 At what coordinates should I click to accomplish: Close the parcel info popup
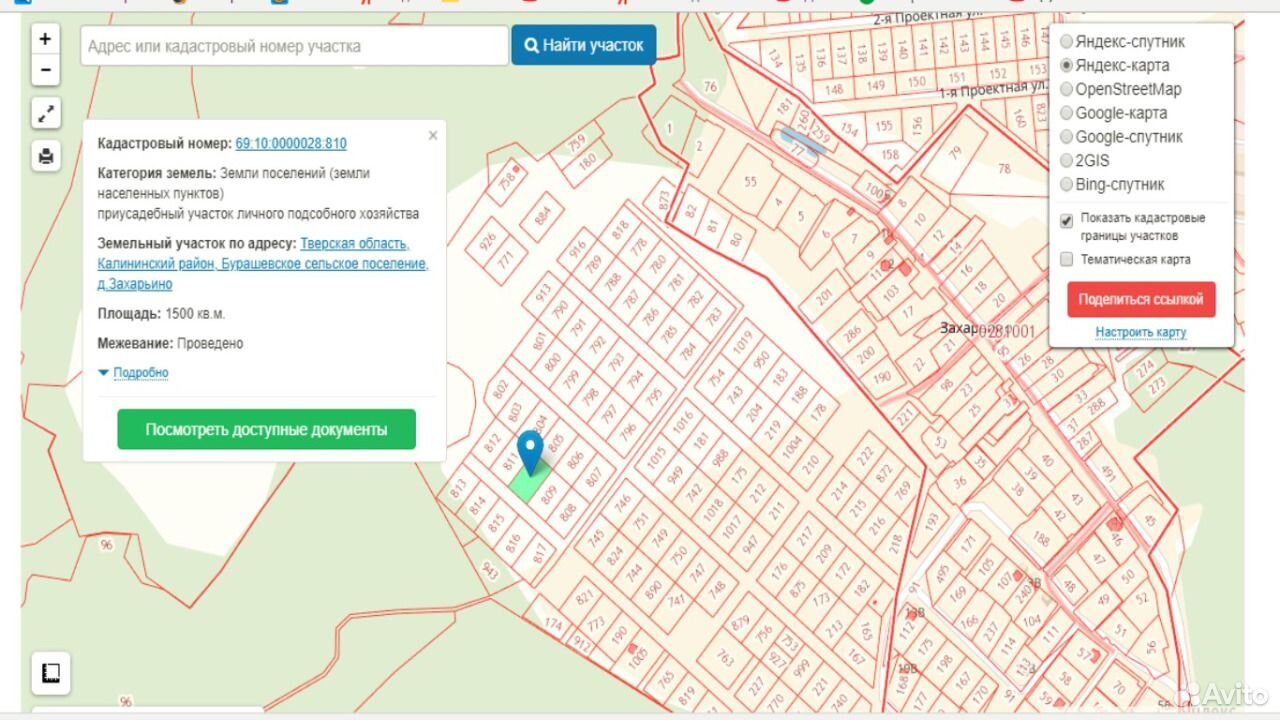point(433,136)
